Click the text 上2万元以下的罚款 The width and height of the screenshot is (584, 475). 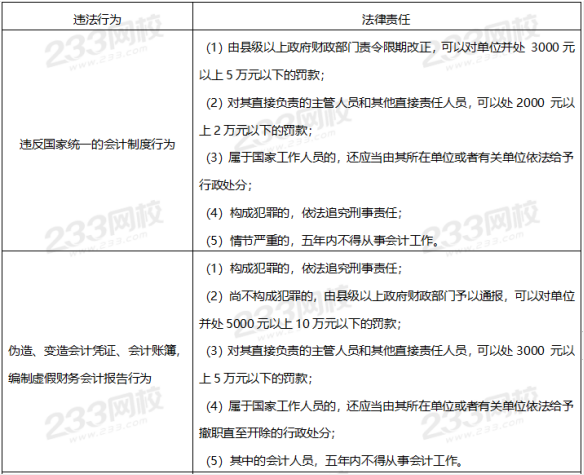click(x=256, y=130)
